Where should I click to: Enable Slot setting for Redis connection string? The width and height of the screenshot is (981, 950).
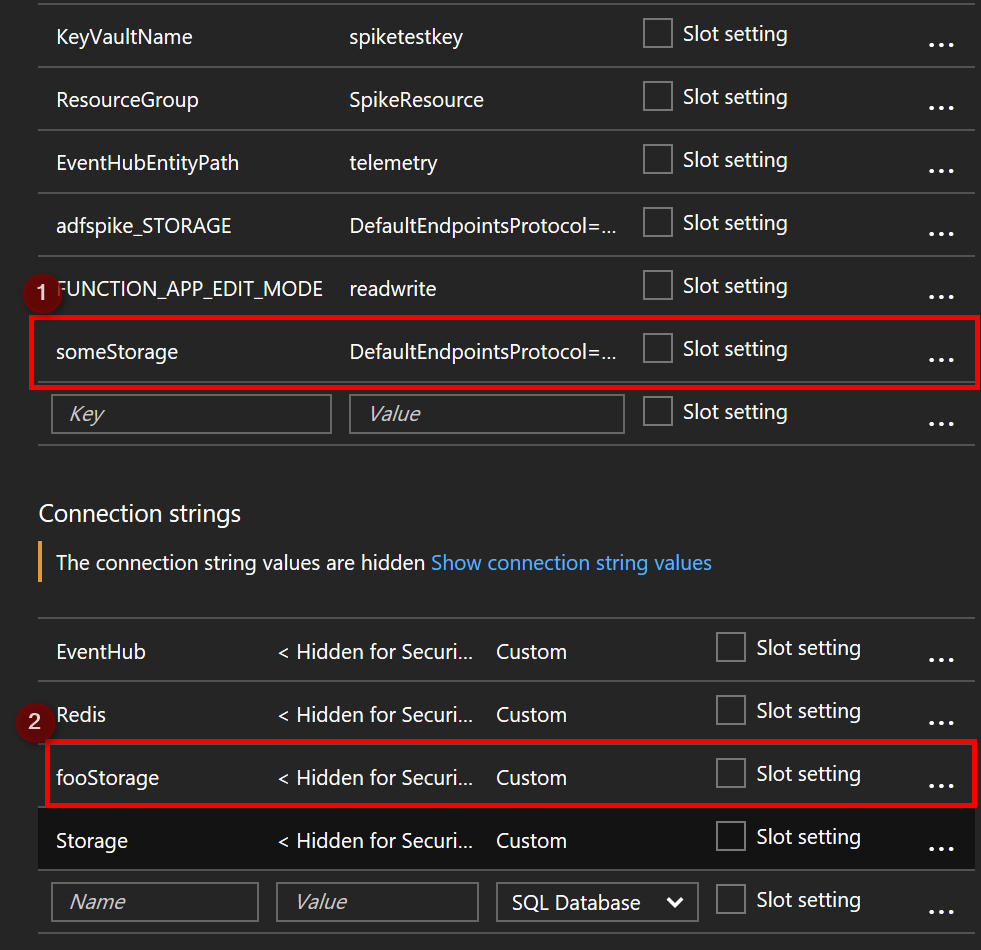click(731, 710)
